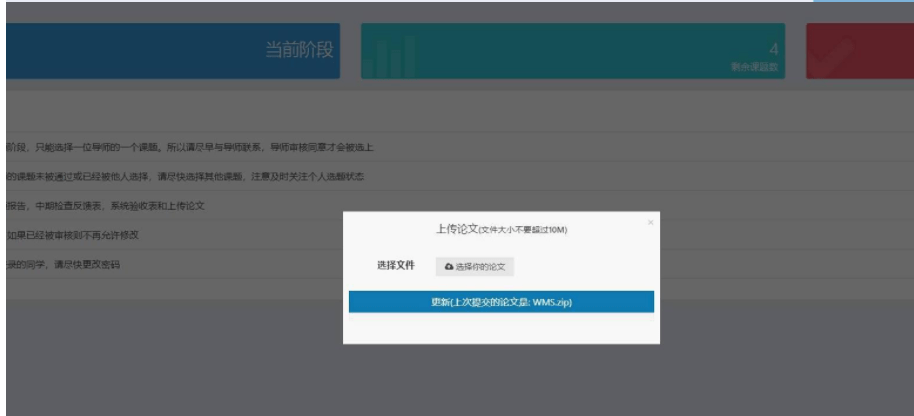
Task: Click the blue 当前阶段 card
Action: 173,51
